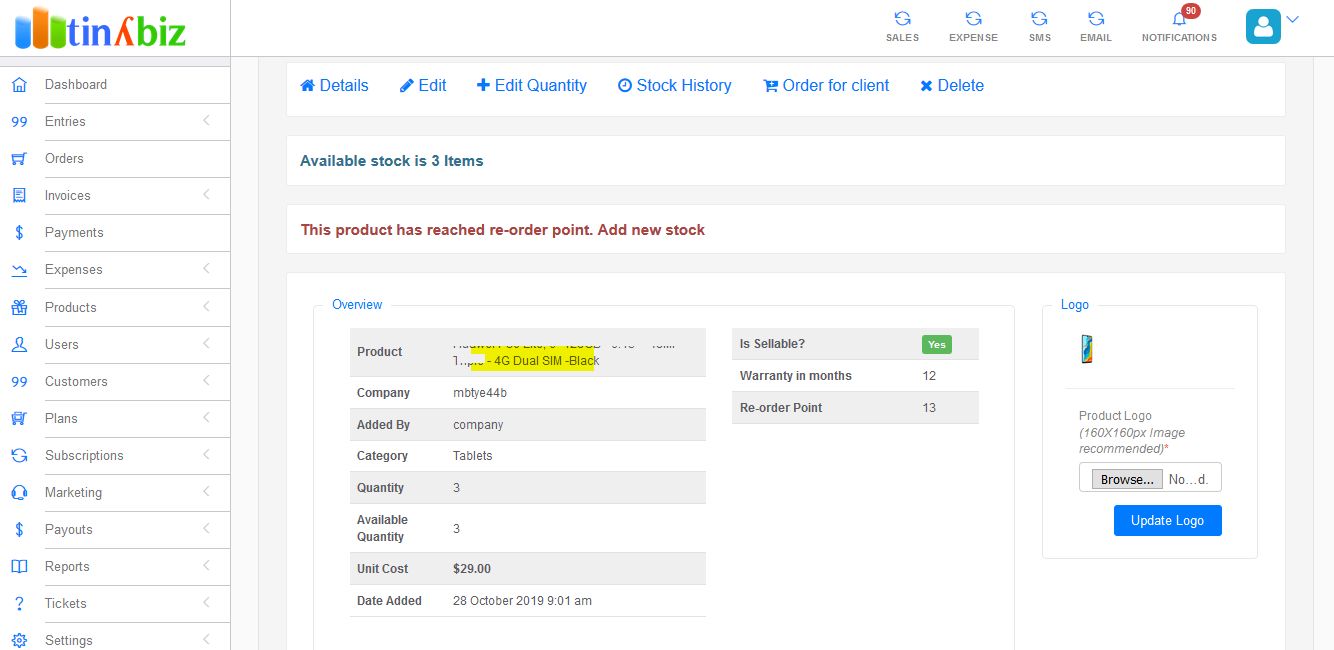
Task: Click the Edit product link
Action: [423, 86]
